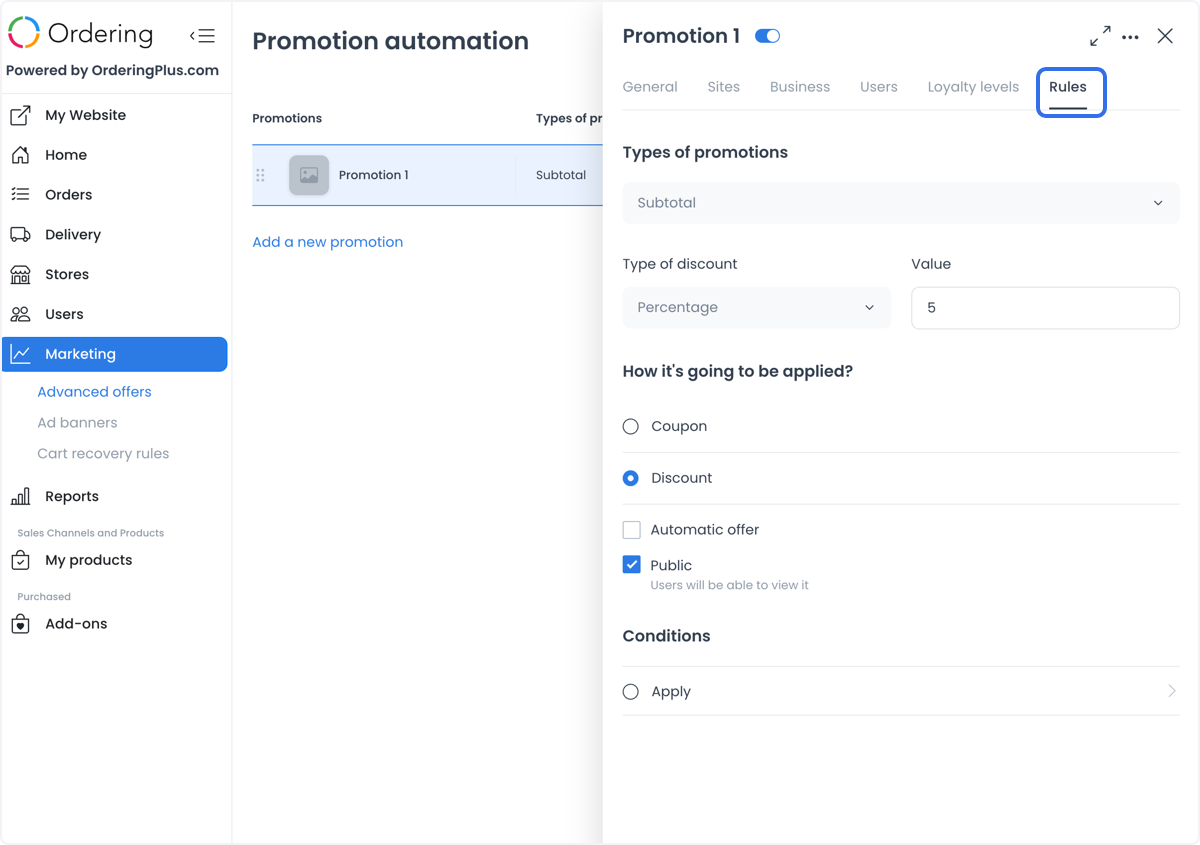Screen dimensions: 1200x845
Task: Toggle the Promotion 1 enabled switch
Action: [x=767, y=36]
